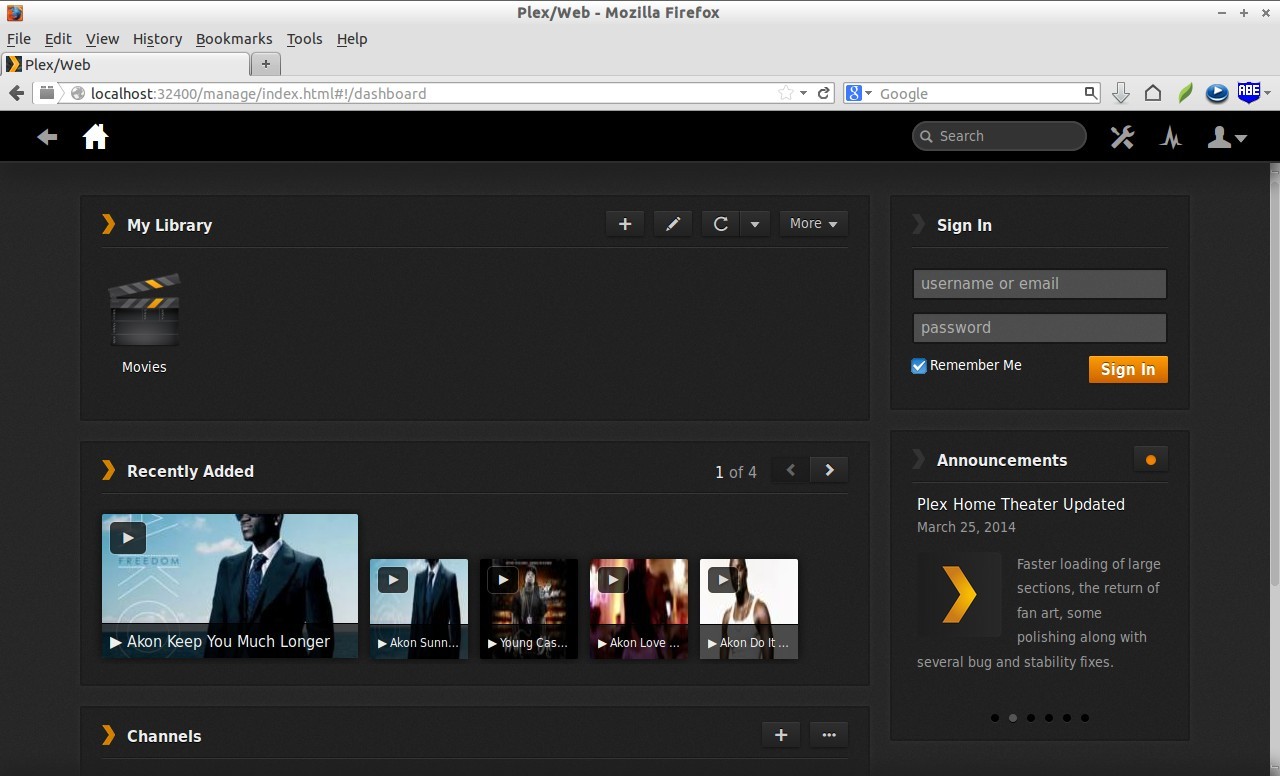The width and height of the screenshot is (1280, 776).
Task: Open the activity pulse status icon
Action: (1171, 137)
